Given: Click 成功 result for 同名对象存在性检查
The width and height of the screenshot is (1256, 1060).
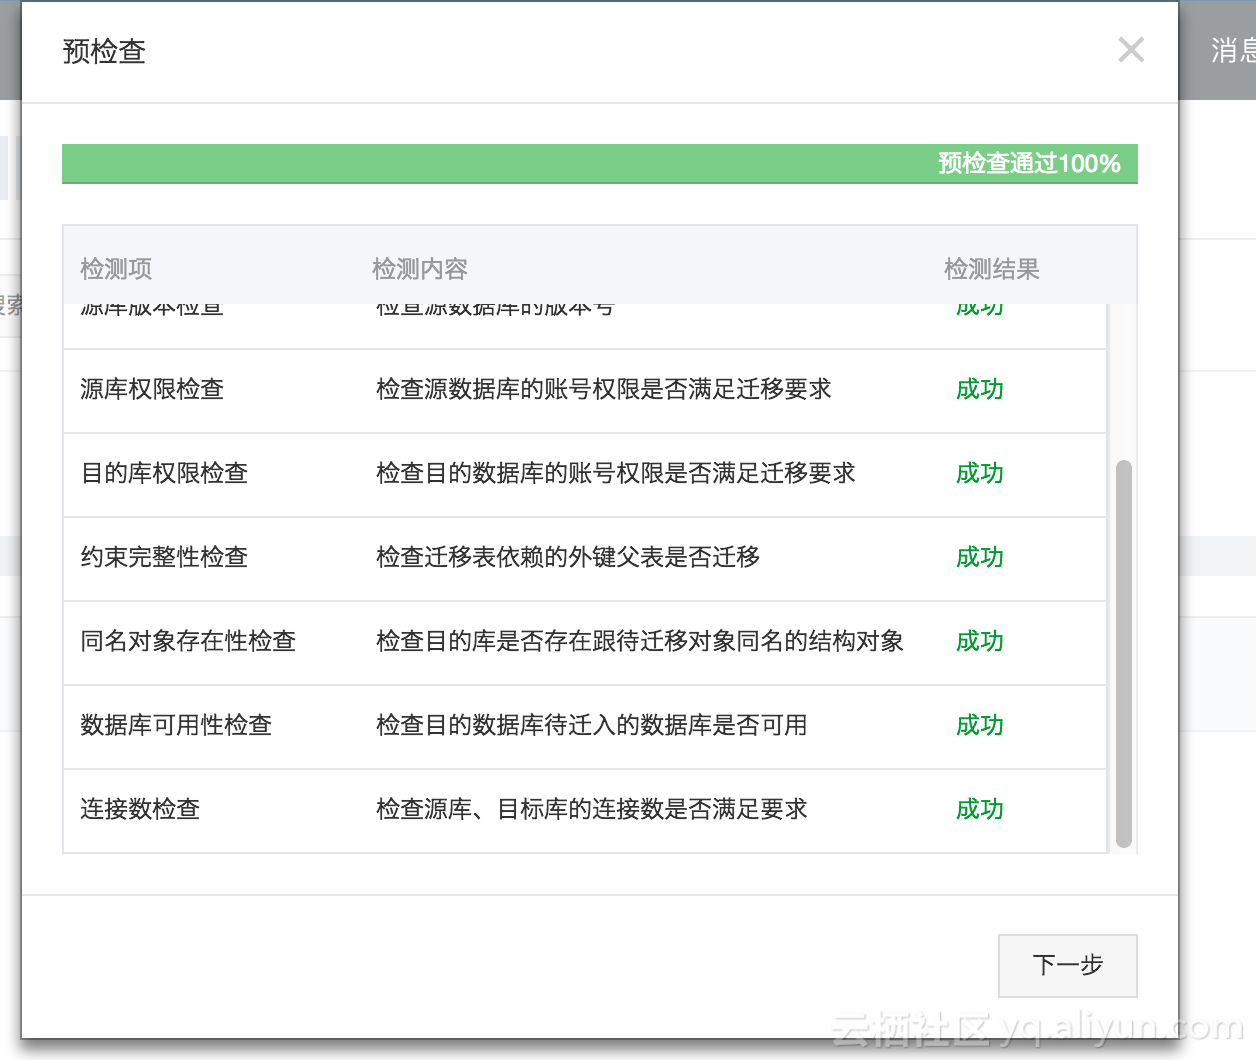Looking at the screenshot, I should [980, 641].
